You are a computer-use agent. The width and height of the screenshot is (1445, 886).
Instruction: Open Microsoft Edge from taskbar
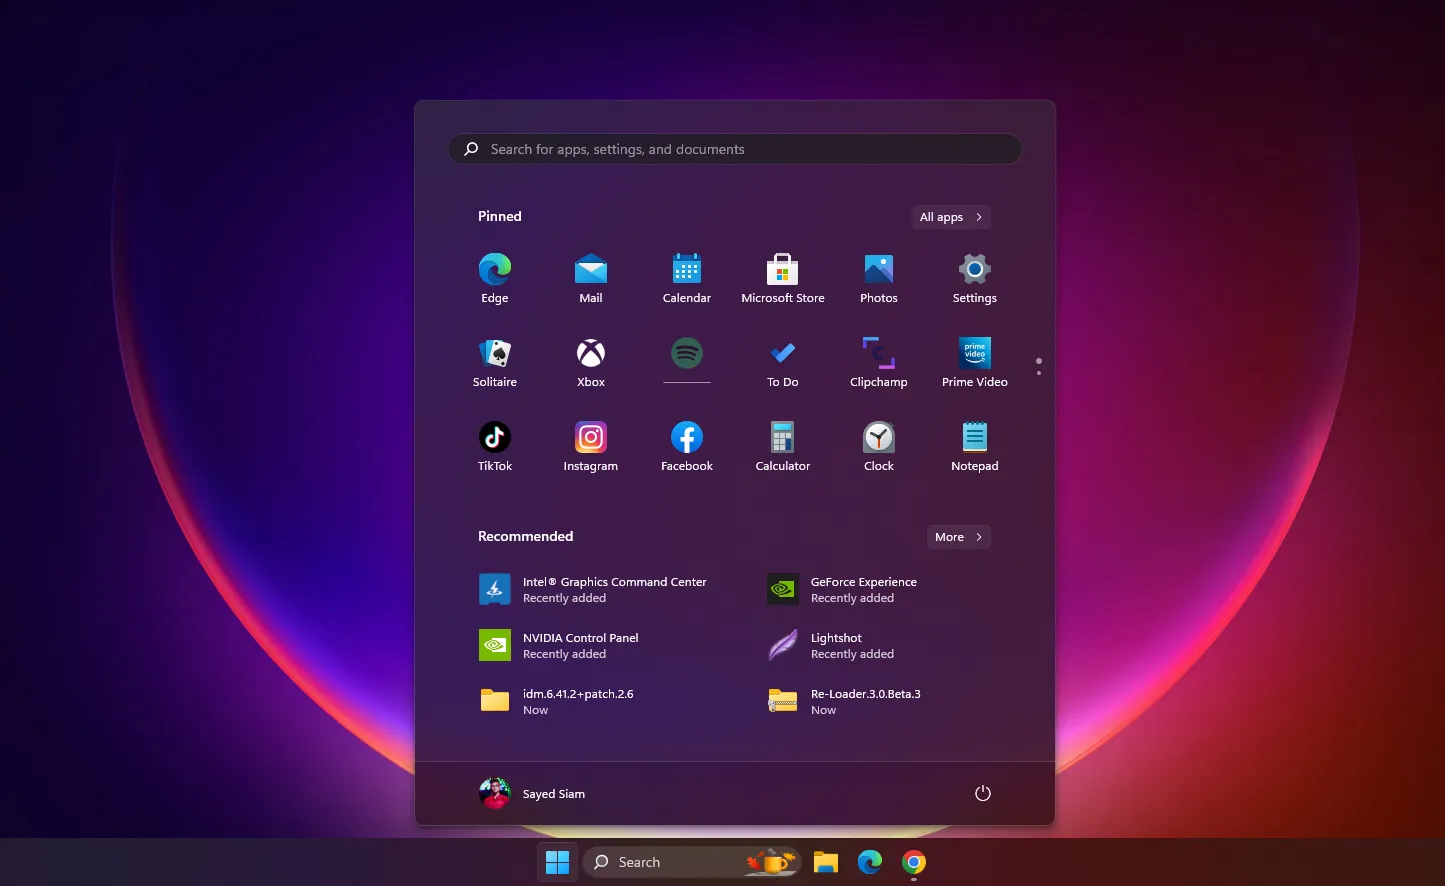pos(870,862)
